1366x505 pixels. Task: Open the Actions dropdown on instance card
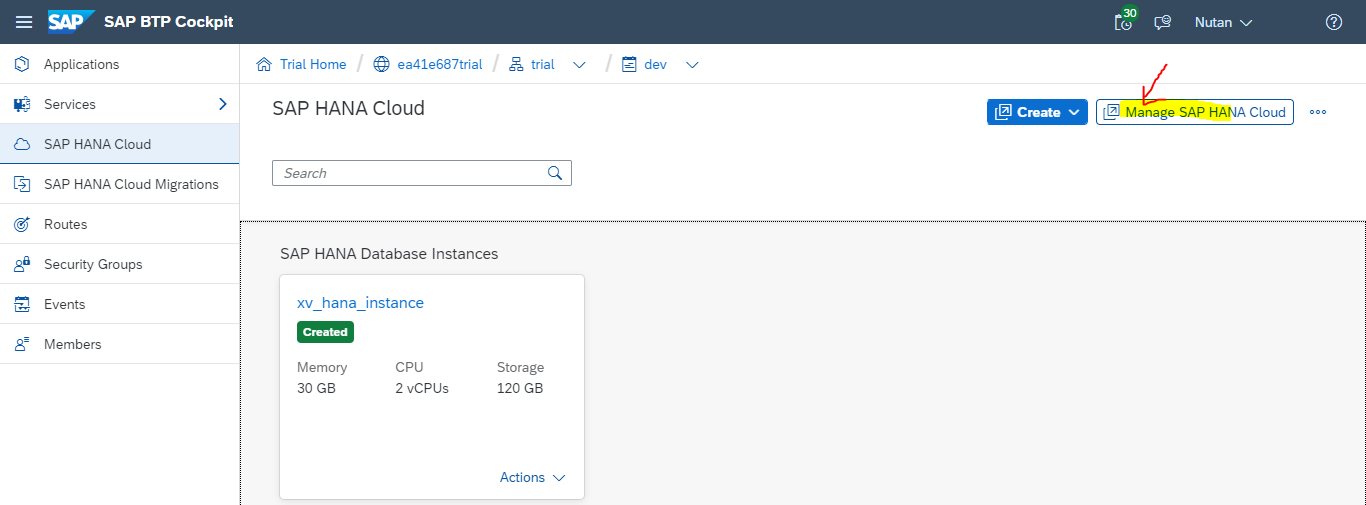(533, 477)
